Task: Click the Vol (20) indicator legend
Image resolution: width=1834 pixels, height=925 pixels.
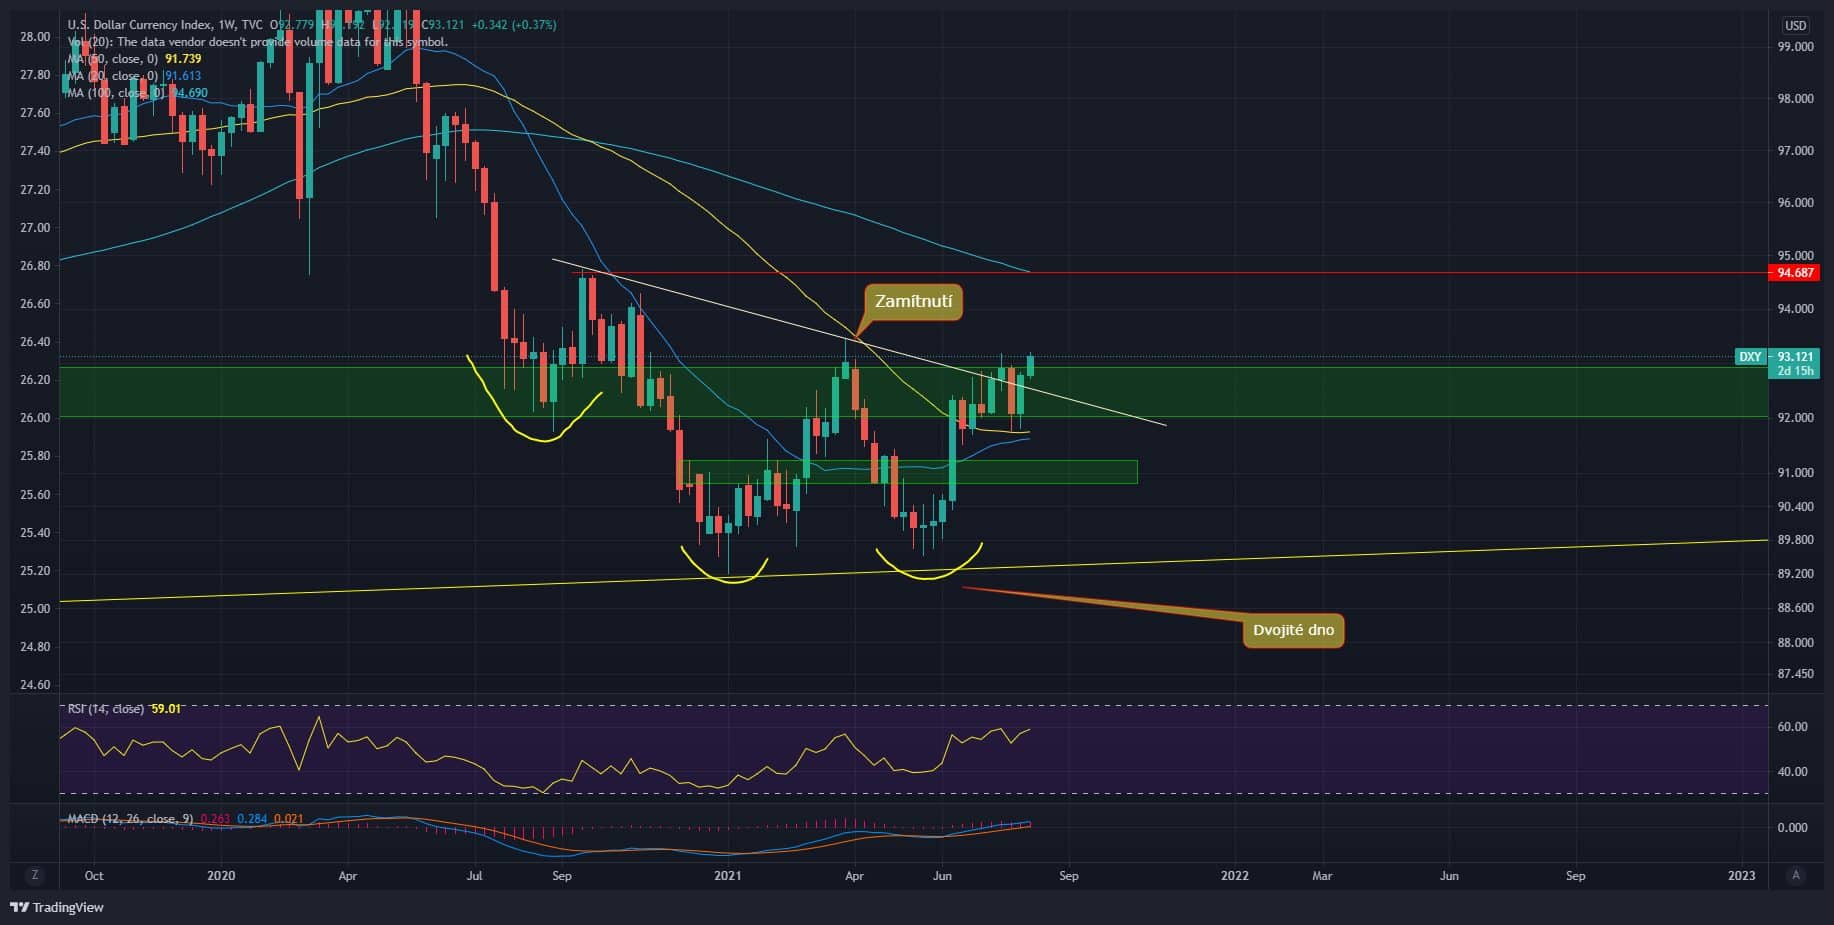Action: tap(257, 42)
